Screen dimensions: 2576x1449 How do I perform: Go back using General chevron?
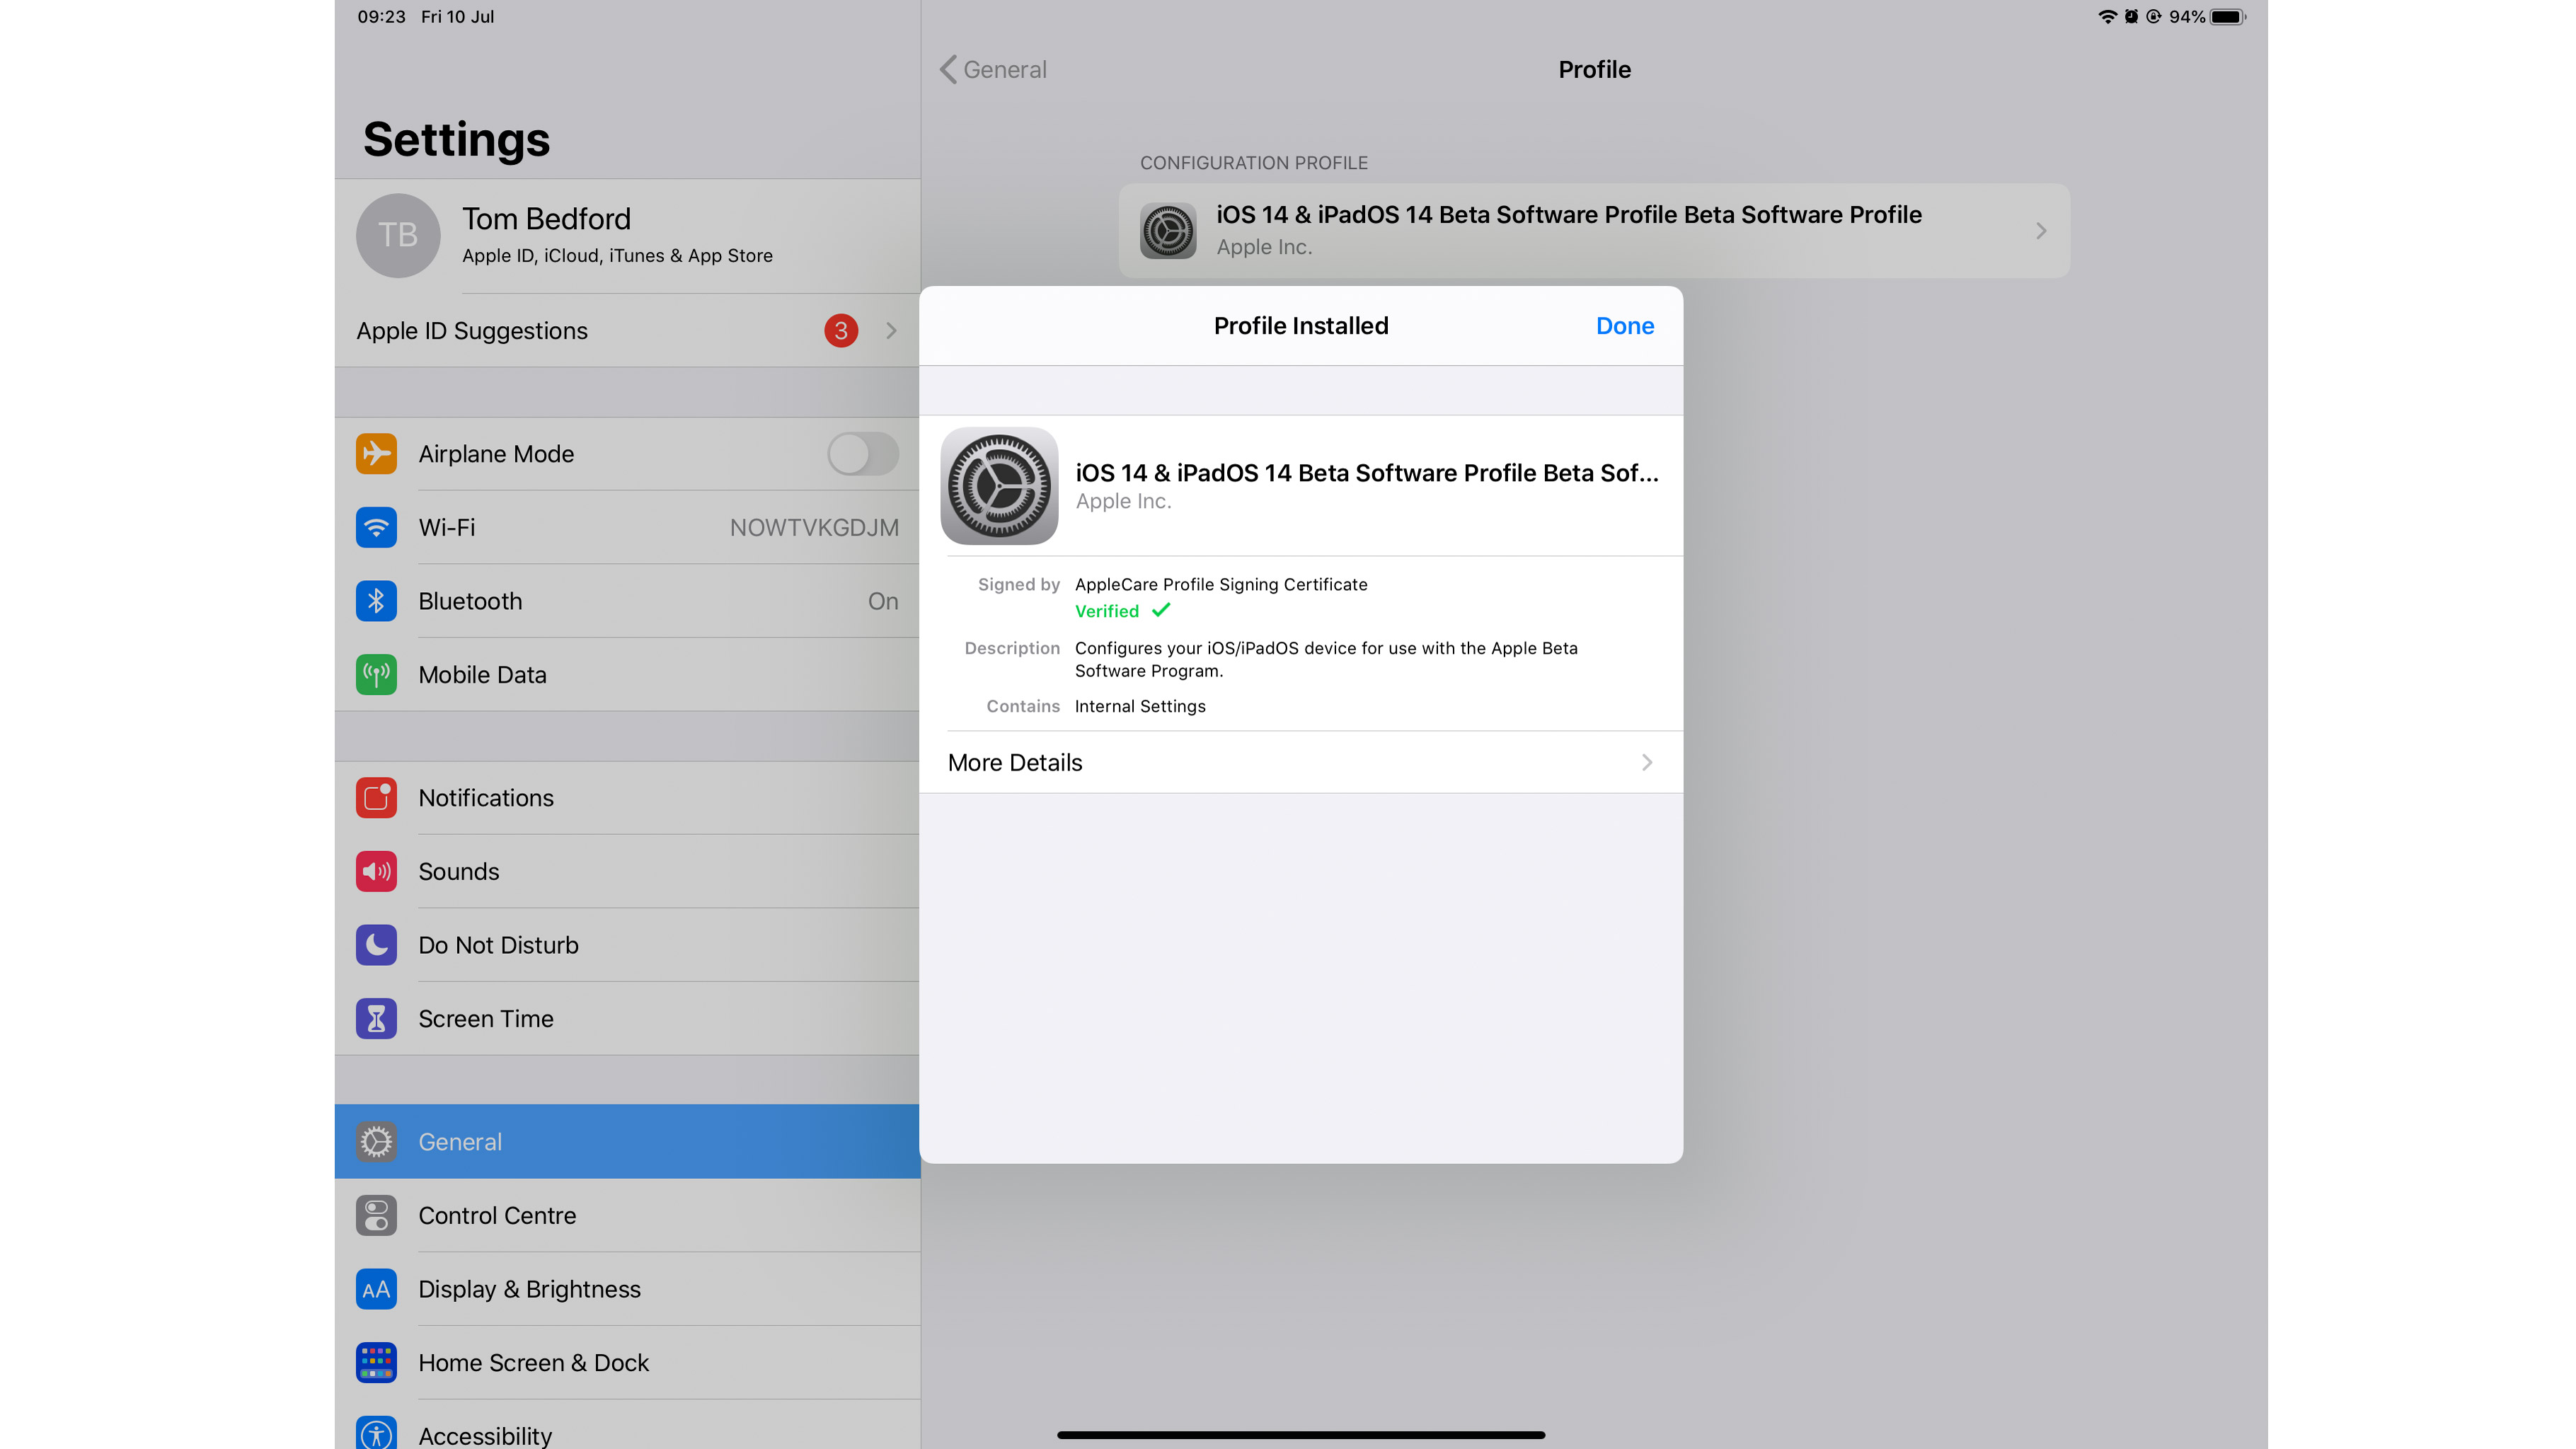949,69
